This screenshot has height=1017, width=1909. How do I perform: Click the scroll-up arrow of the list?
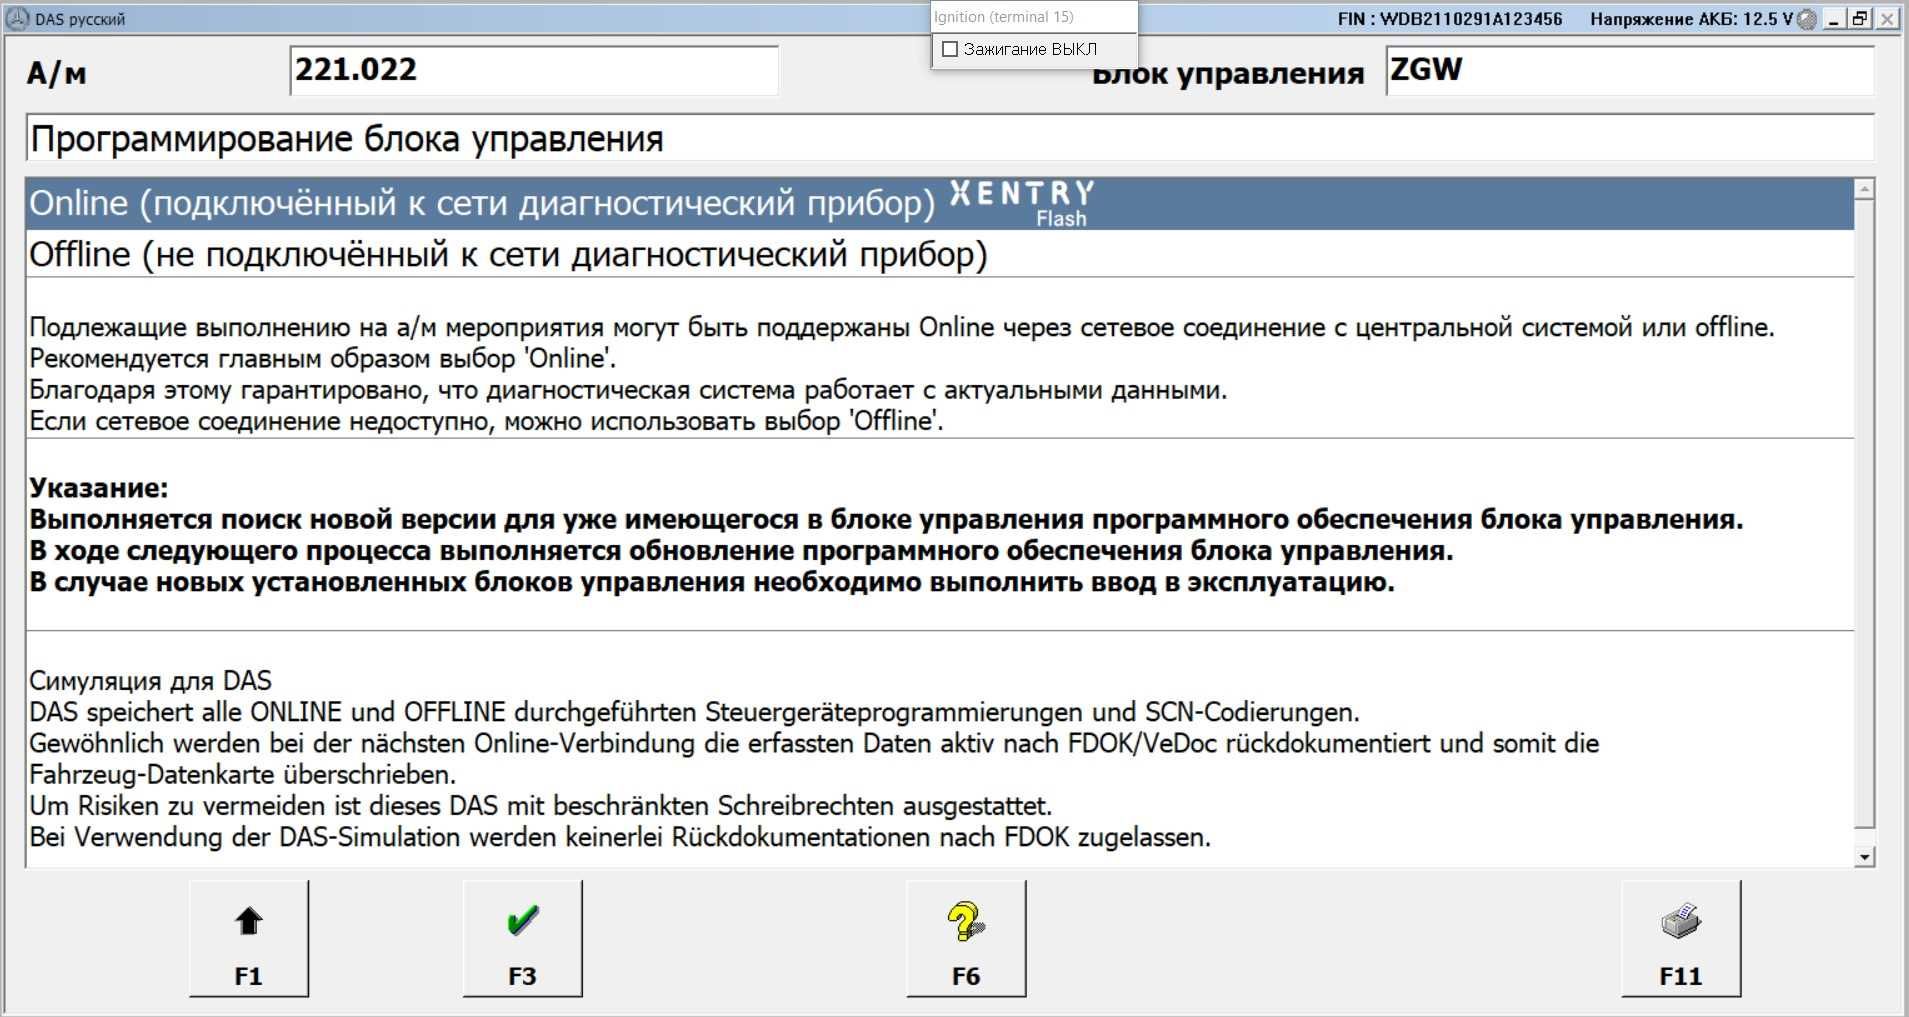1864,189
